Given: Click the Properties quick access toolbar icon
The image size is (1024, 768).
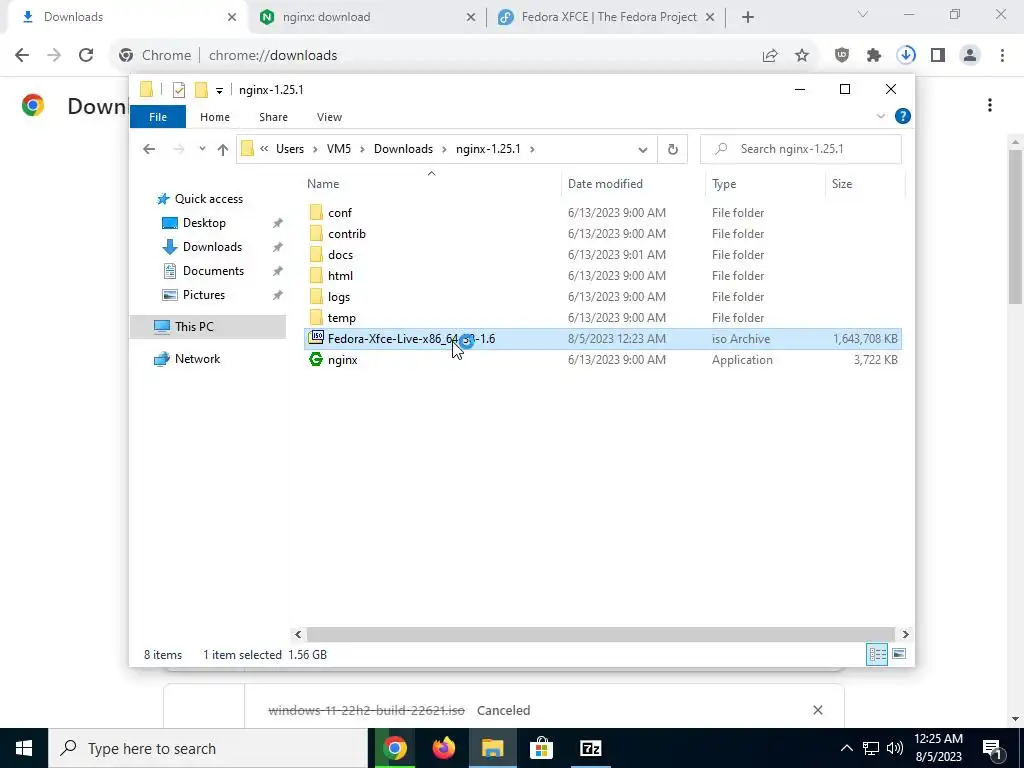Looking at the screenshot, I should 179,90.
